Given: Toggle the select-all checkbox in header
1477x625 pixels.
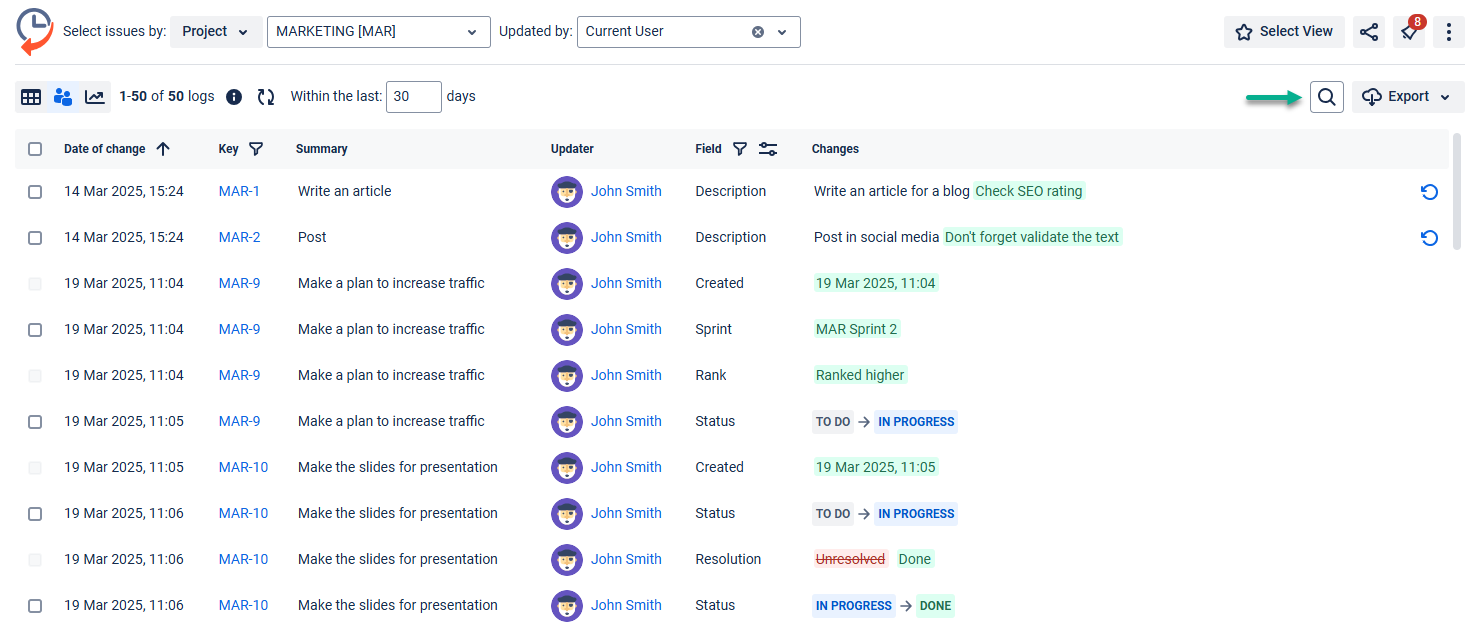Looking at the screenshot, I should (35, 149).
